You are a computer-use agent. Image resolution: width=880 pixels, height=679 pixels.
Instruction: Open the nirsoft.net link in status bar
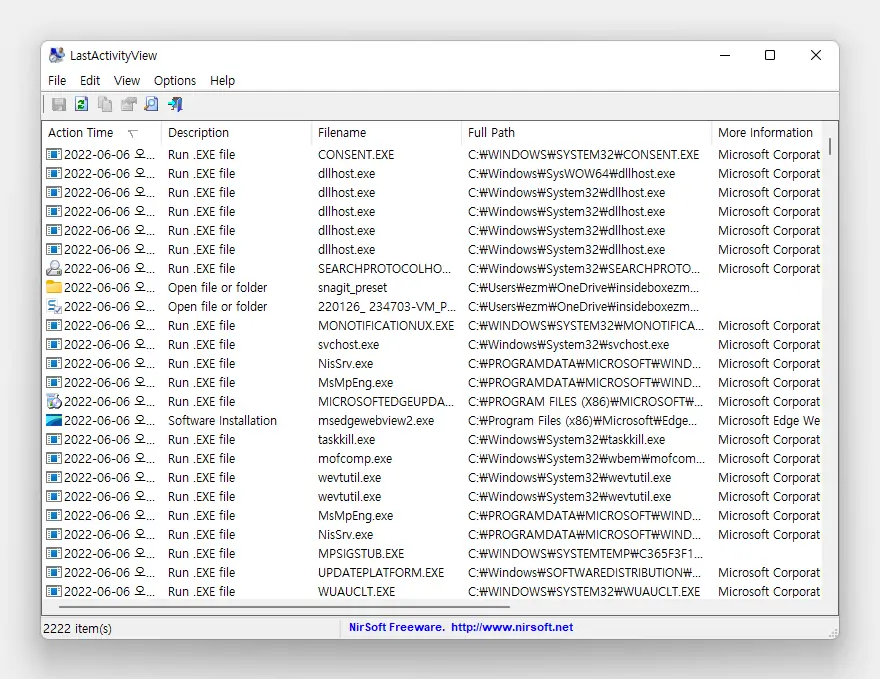pyautogui.click(x=512, y=628)
